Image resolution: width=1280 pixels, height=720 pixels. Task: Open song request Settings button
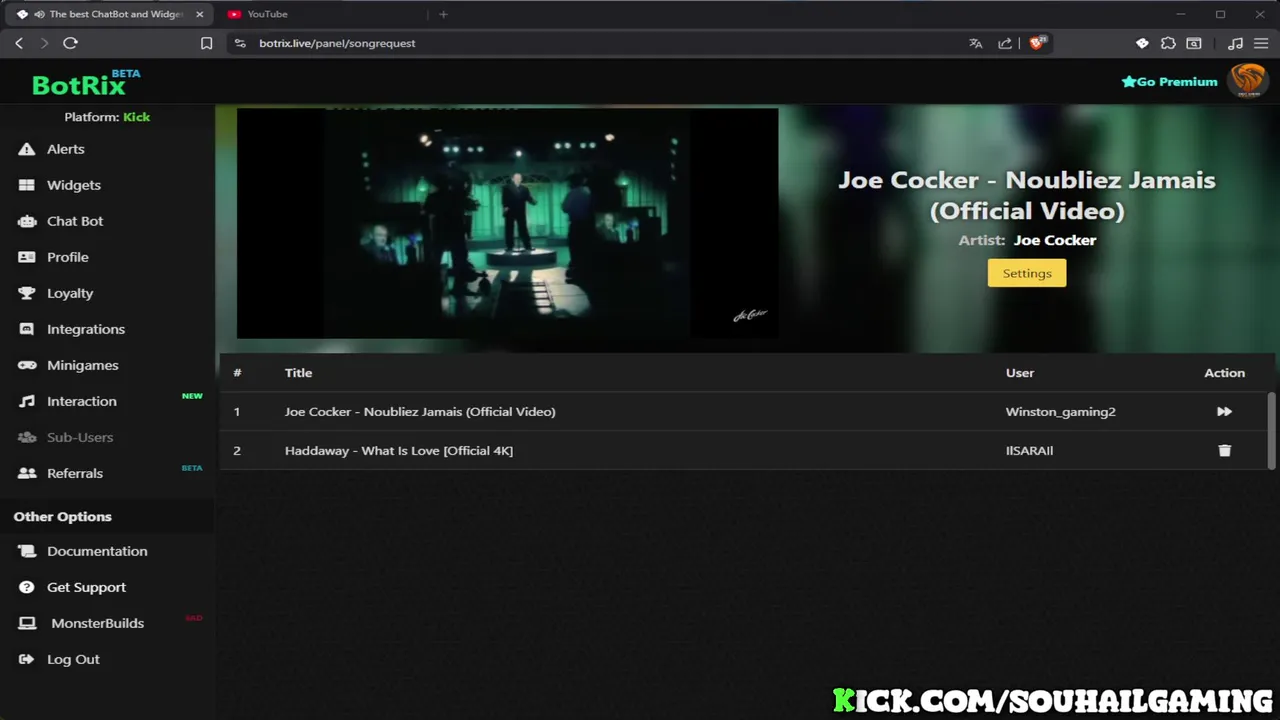click(1027, 273)
